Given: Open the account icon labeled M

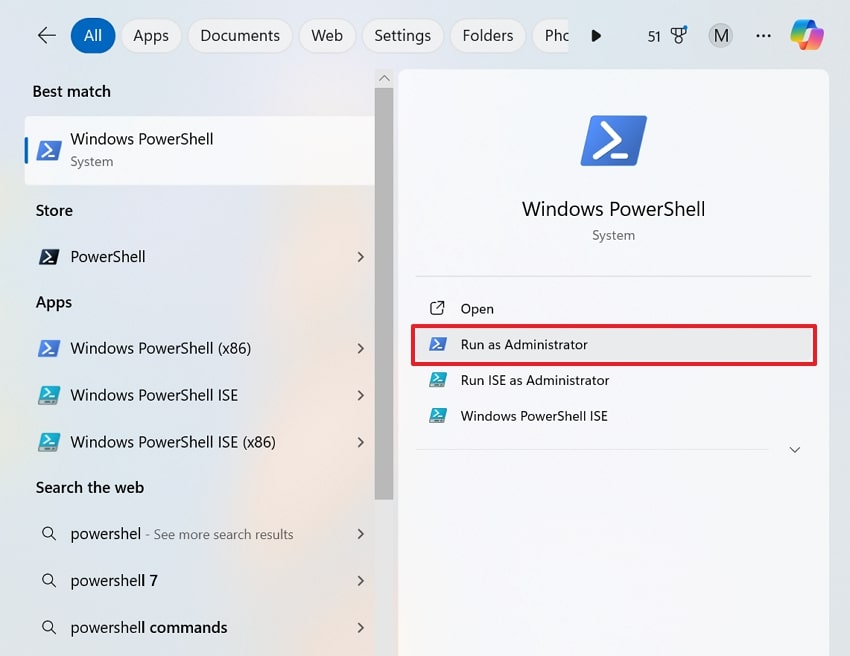Looking at the screenshot, I should [721, 35].
